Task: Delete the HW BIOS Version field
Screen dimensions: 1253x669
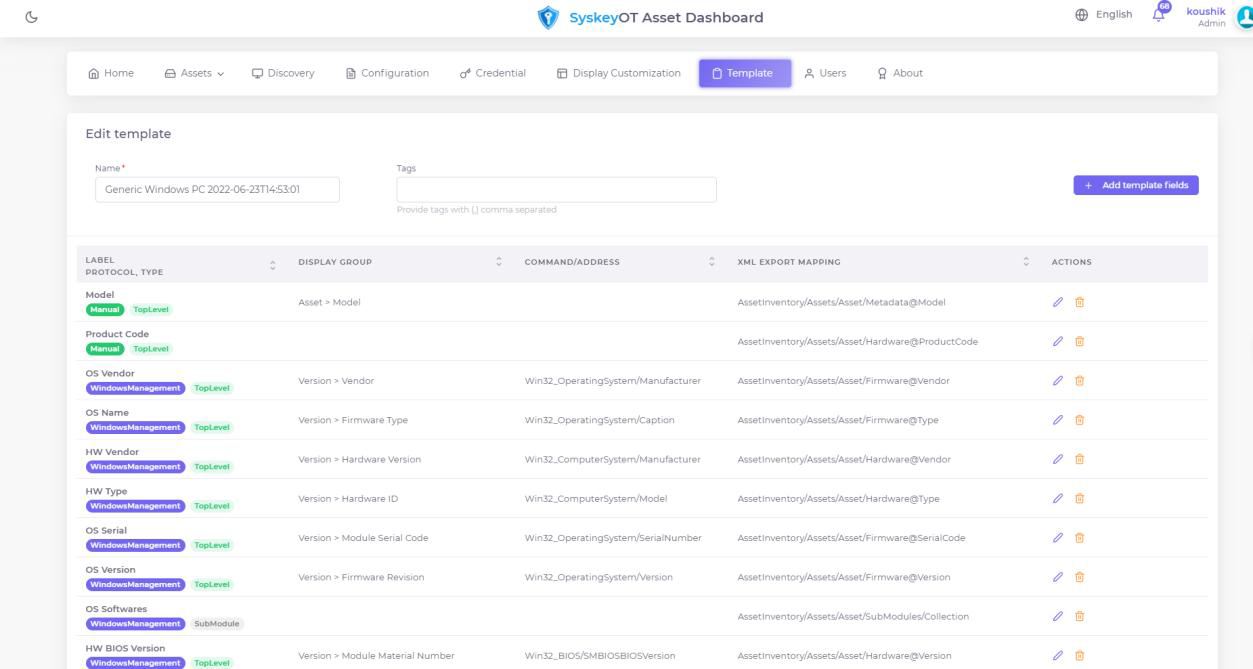Action: (x=1079, y=655)
